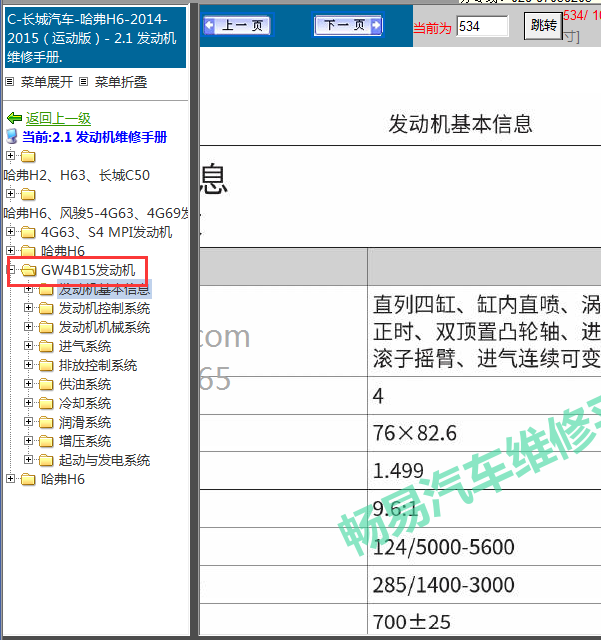Click the green back arrow icon
The height and width of the screenshot is (640, 601).
(x=14, y=118)
